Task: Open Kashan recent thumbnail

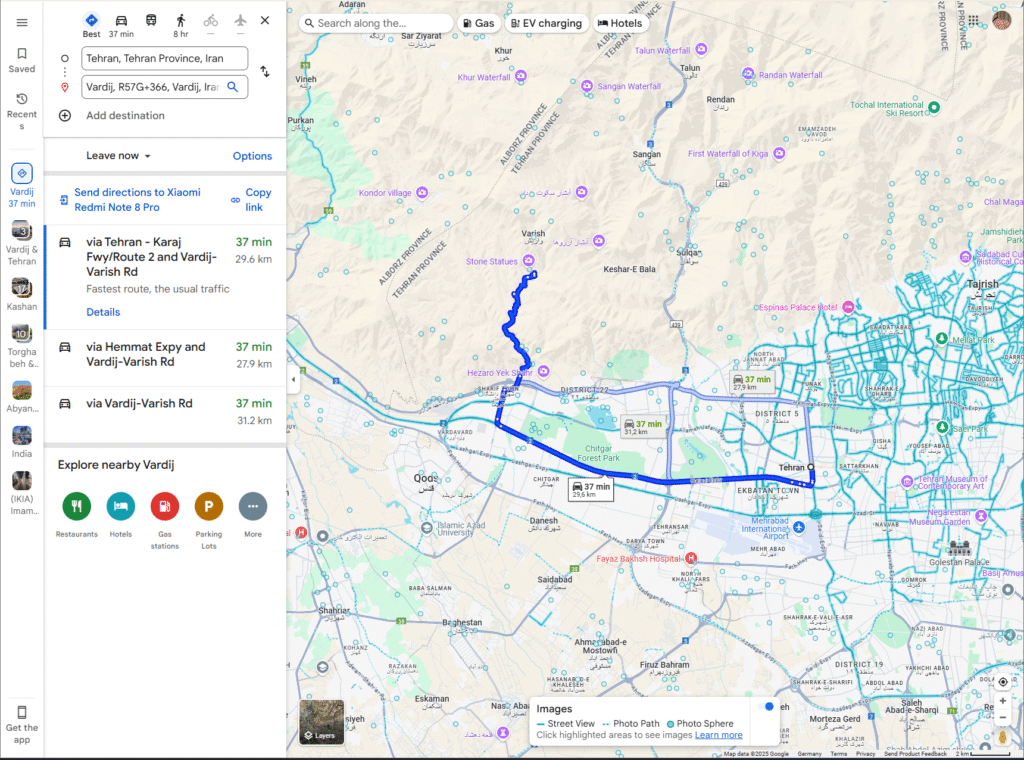Action: coord(22,294)
